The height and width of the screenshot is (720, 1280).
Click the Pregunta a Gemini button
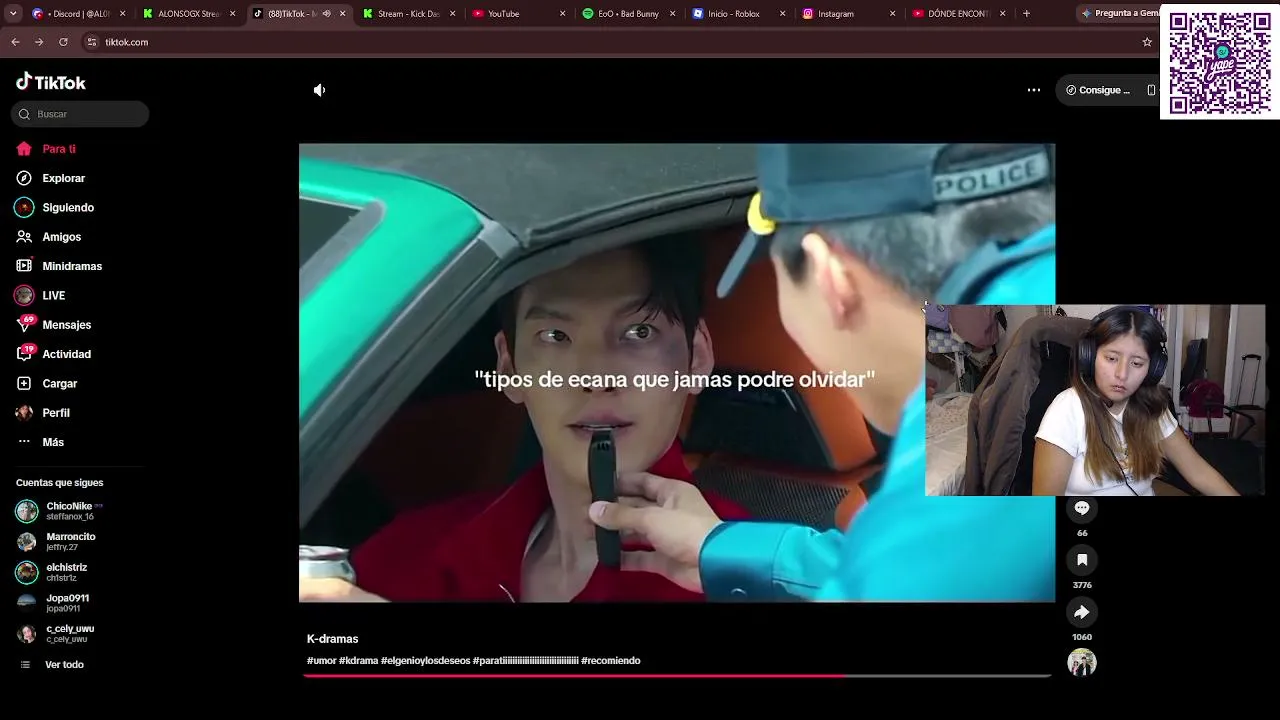[x=1120, y=14]
